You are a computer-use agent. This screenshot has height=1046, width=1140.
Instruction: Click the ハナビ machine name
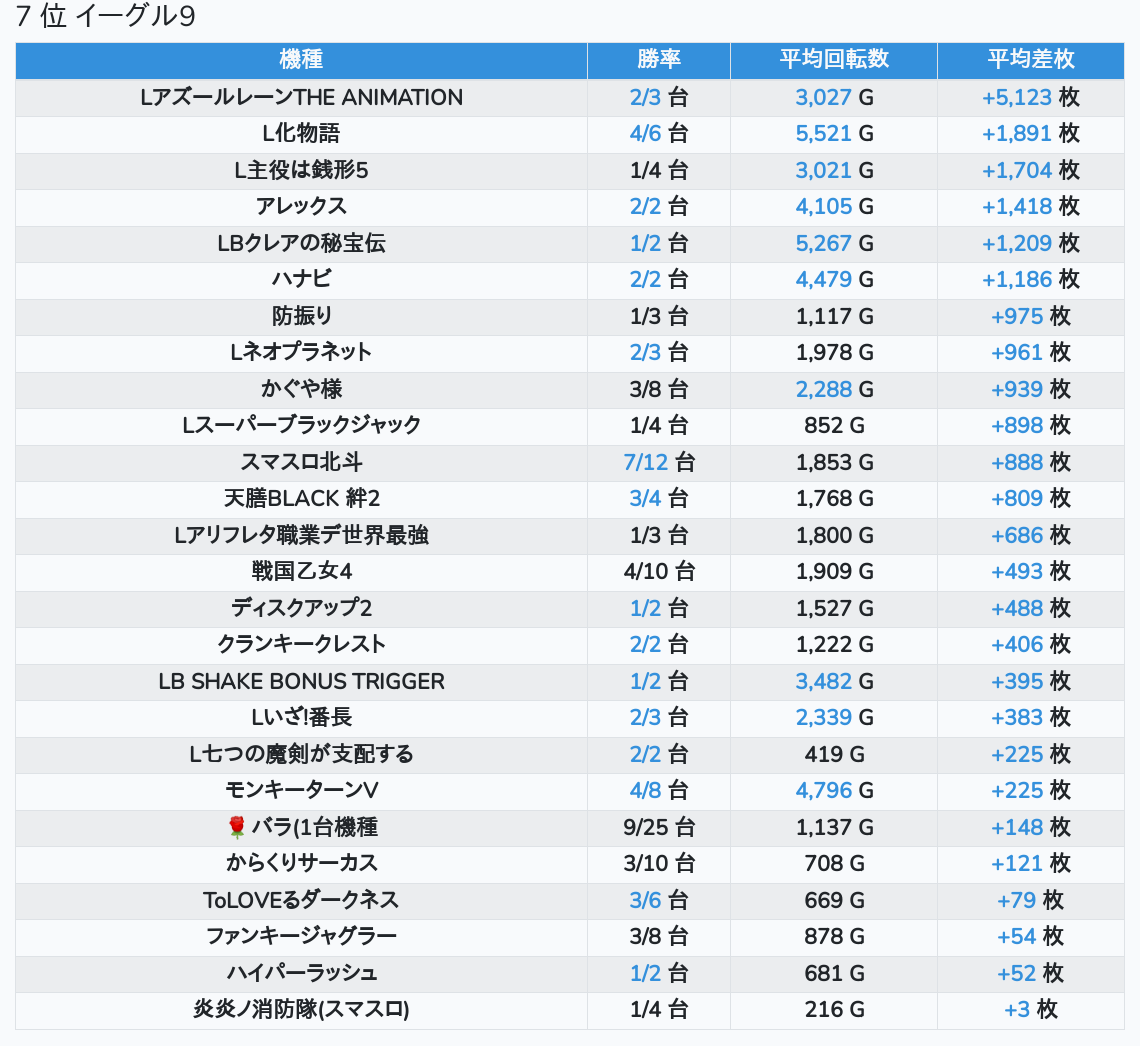tap(301, 279)
